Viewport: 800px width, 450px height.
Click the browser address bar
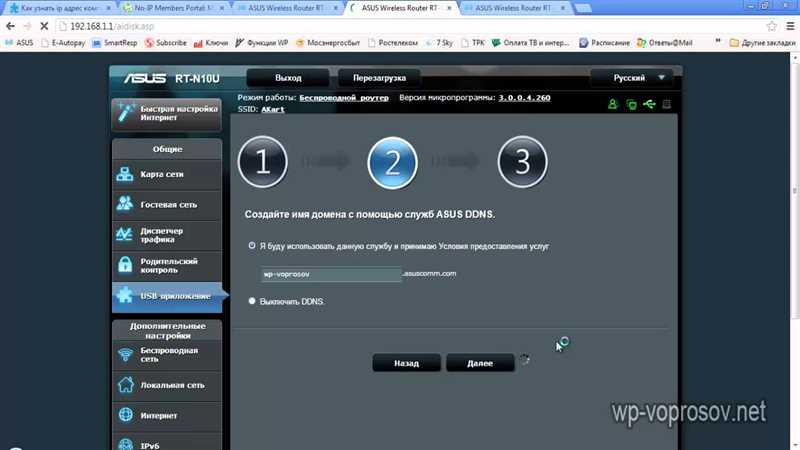[408, 26]
